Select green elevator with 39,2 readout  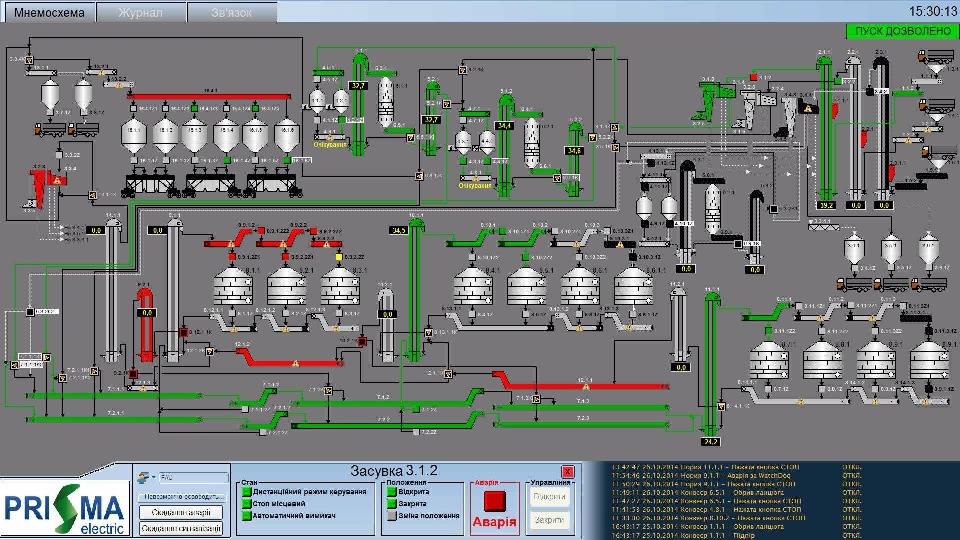click(x=825, y=129)
